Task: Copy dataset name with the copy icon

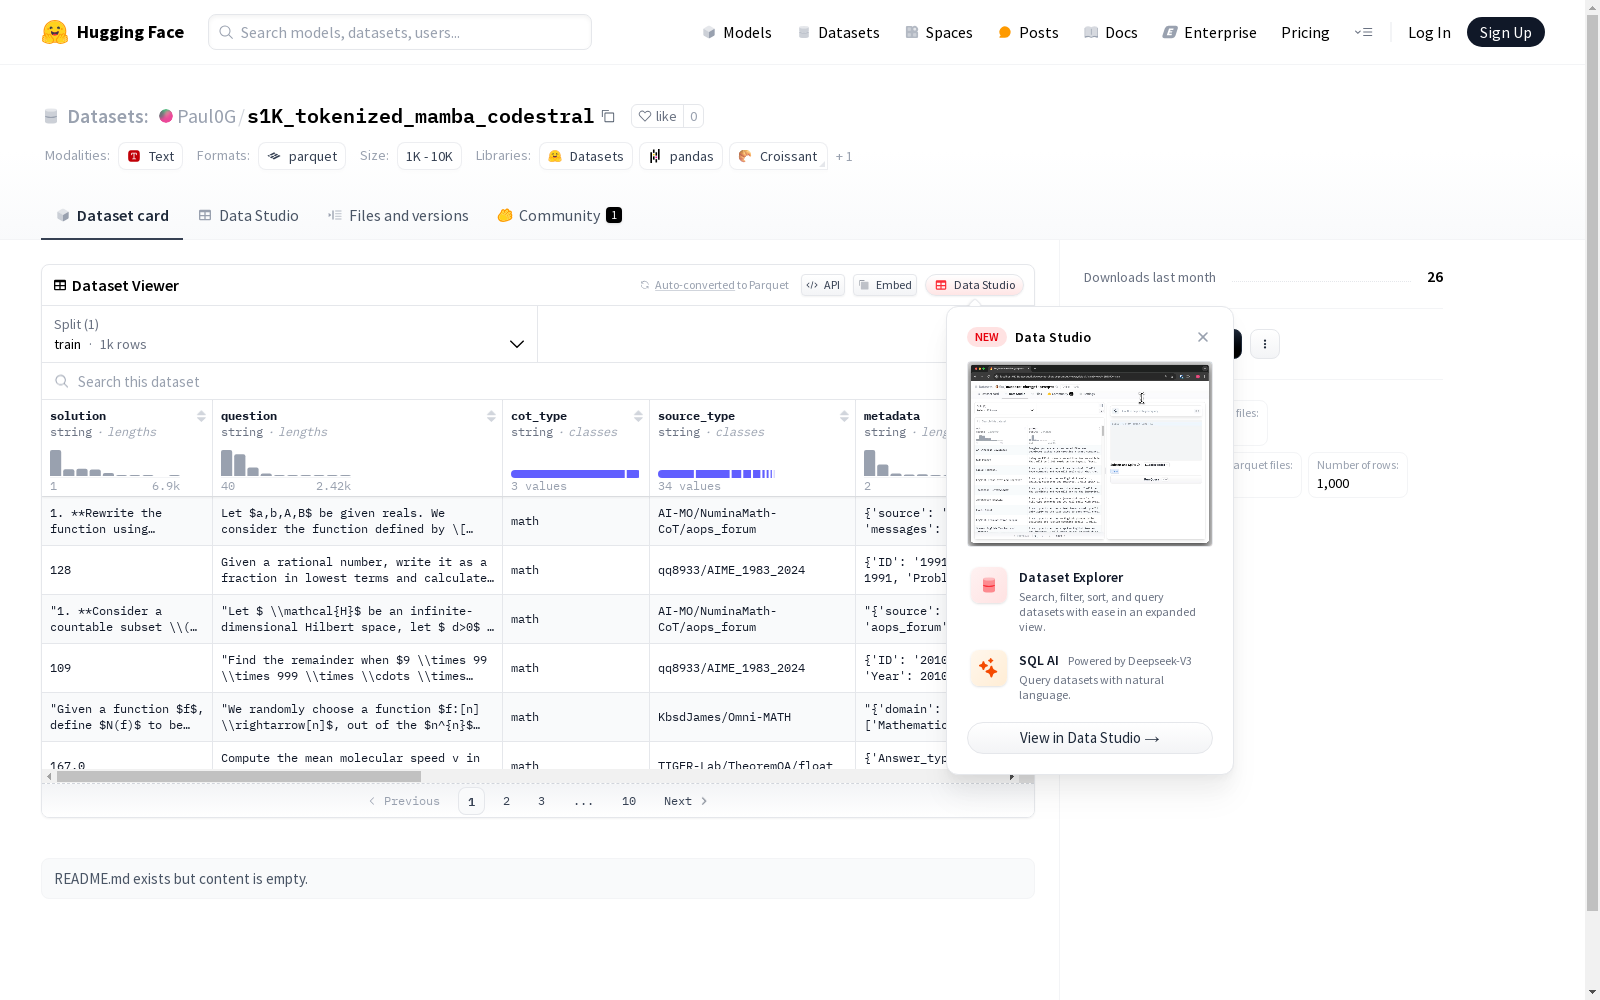Action: [608, 116]
